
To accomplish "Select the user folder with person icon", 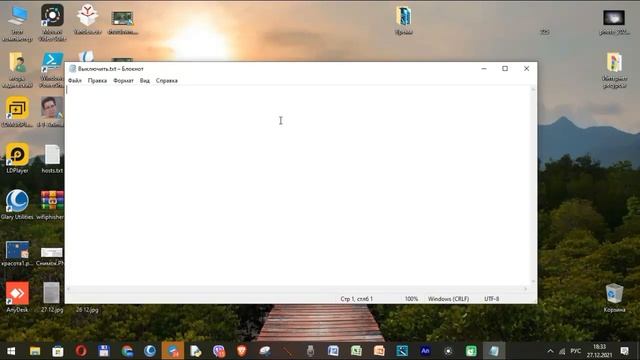I will pos(17,69).
